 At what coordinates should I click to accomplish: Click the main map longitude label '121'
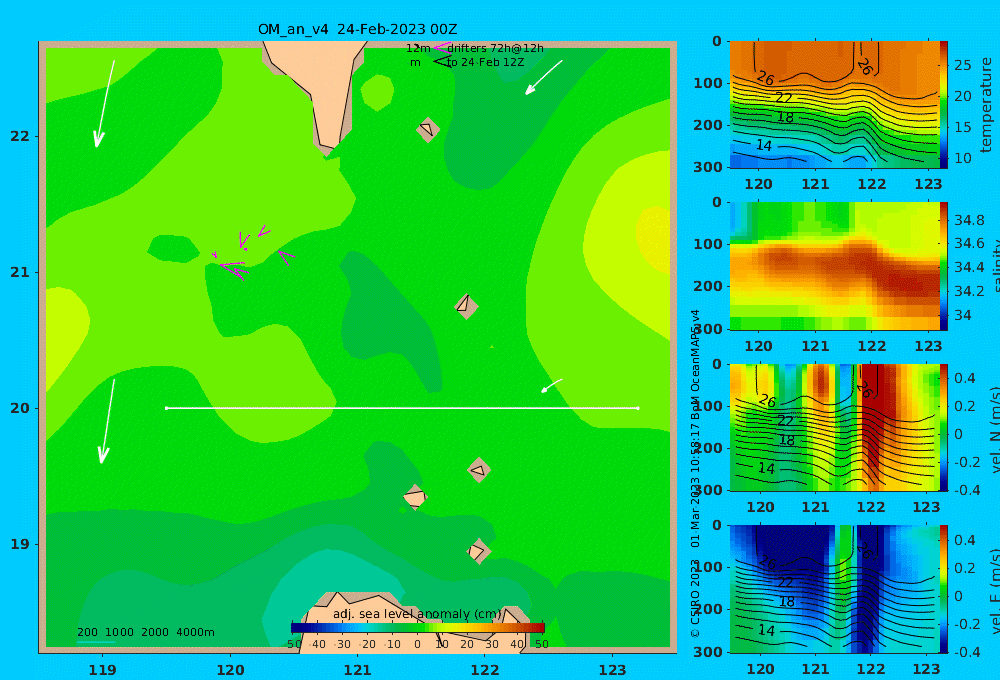[357, 670]
